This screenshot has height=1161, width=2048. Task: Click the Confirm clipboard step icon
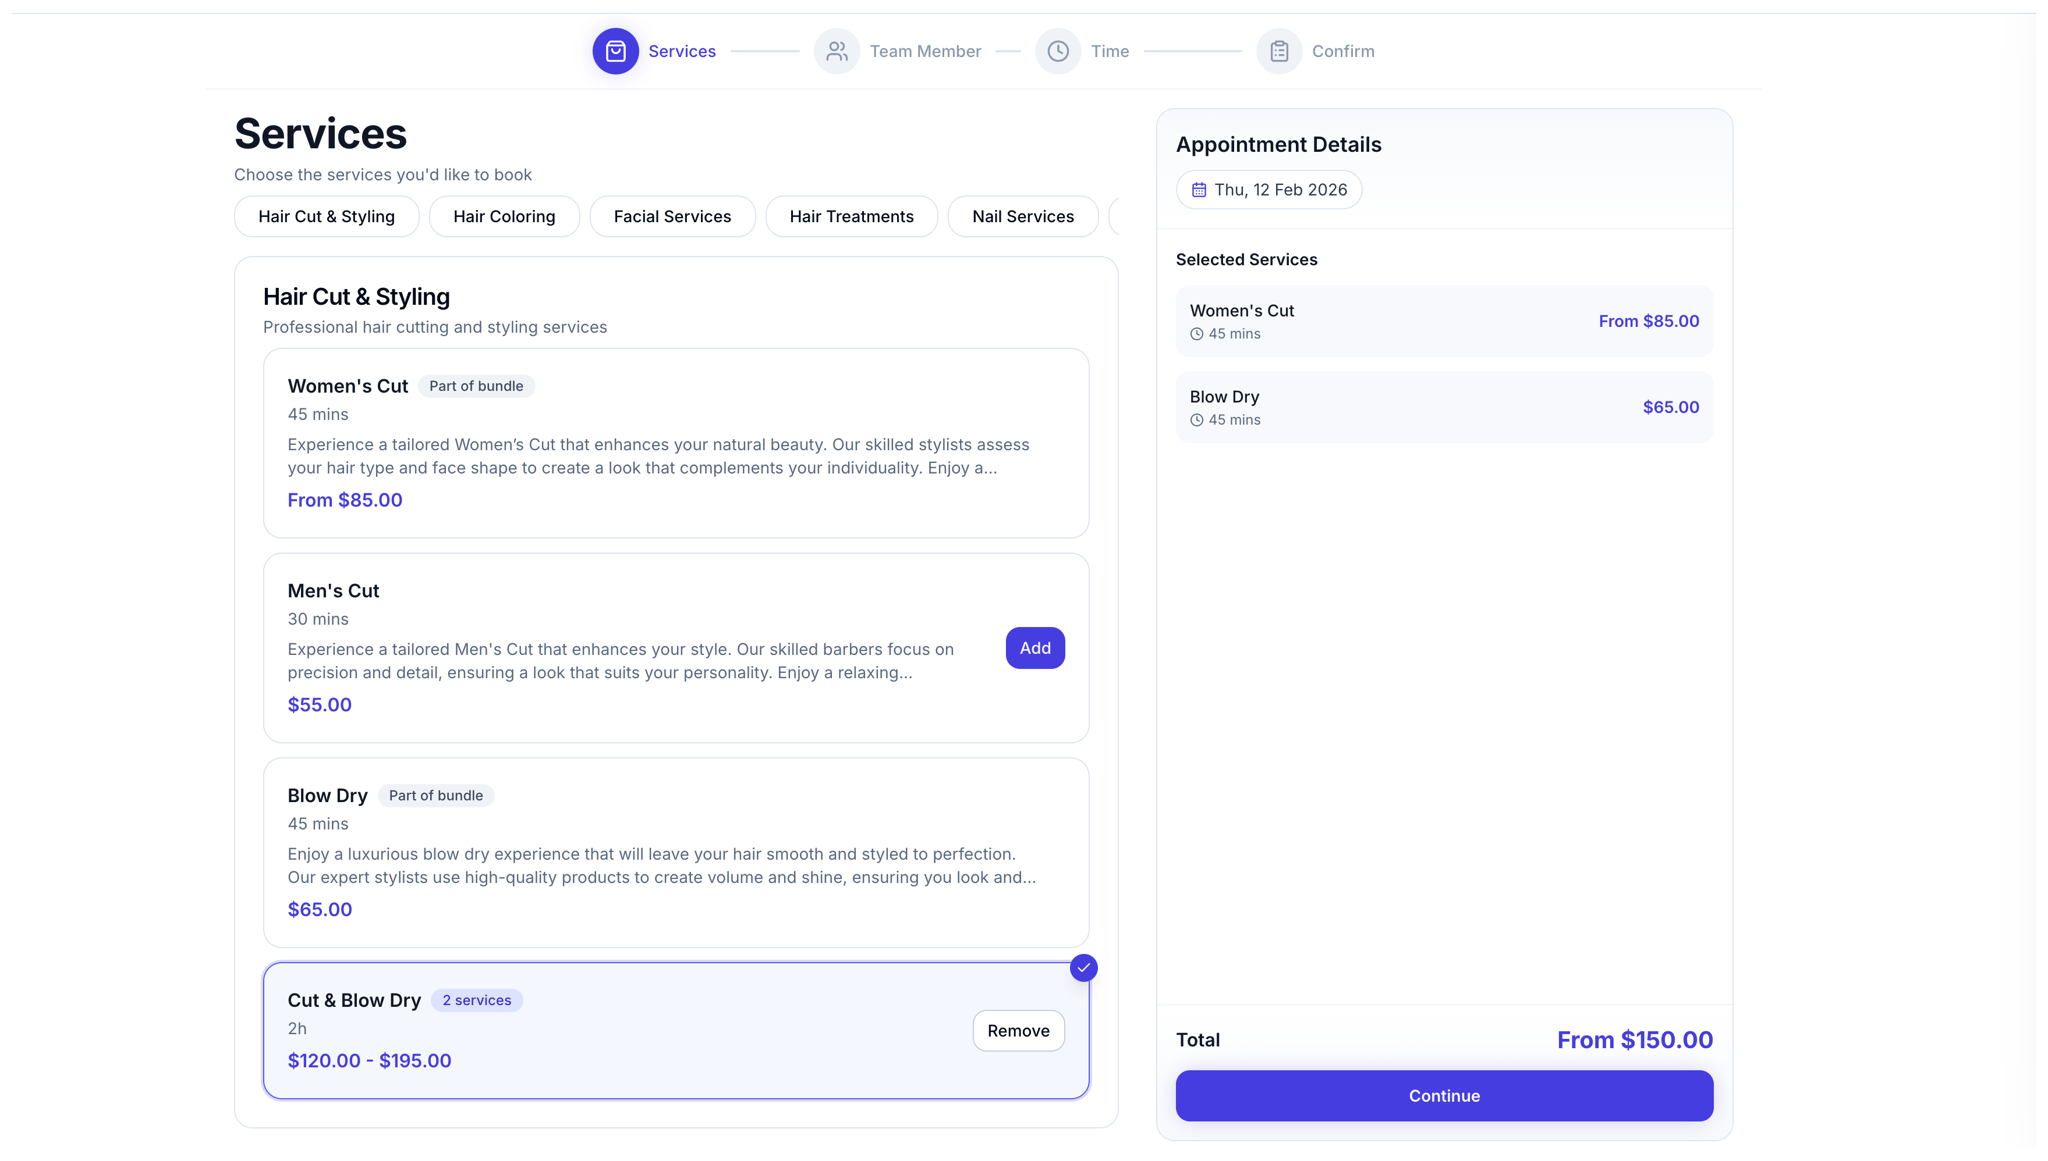click(x=1279, y=51)
